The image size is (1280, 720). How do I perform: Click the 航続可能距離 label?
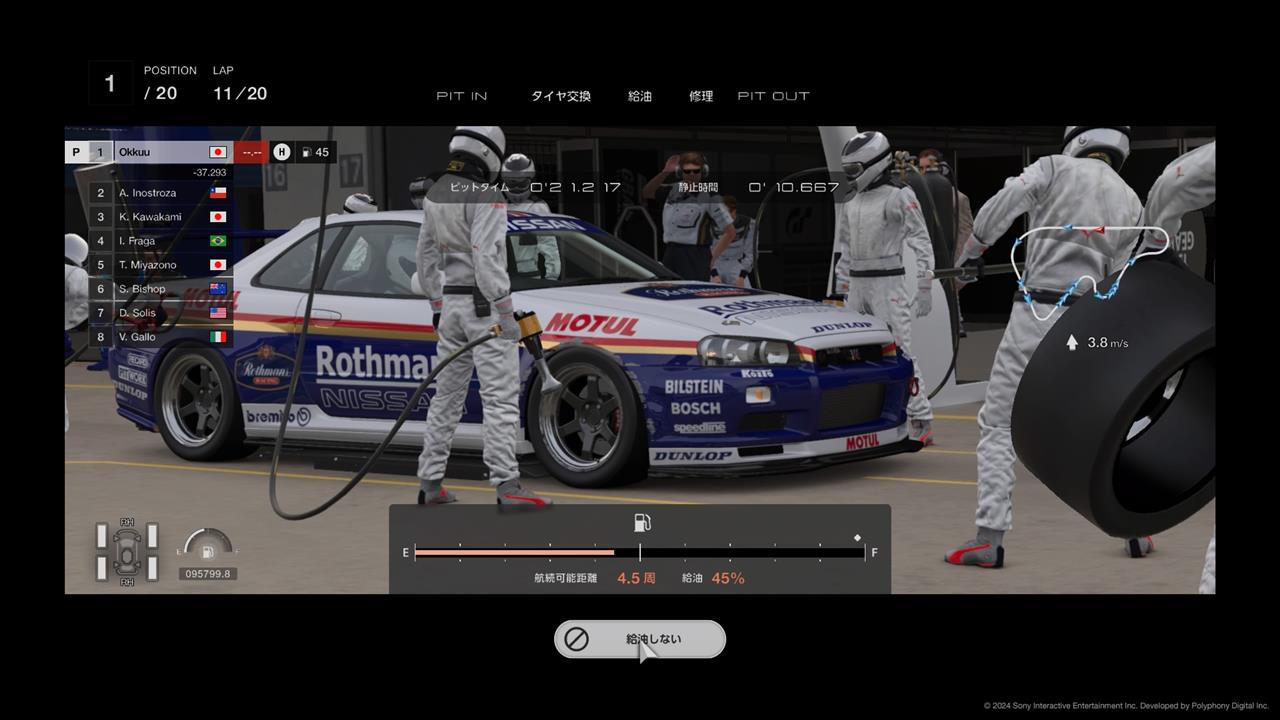tap(566, 578)
